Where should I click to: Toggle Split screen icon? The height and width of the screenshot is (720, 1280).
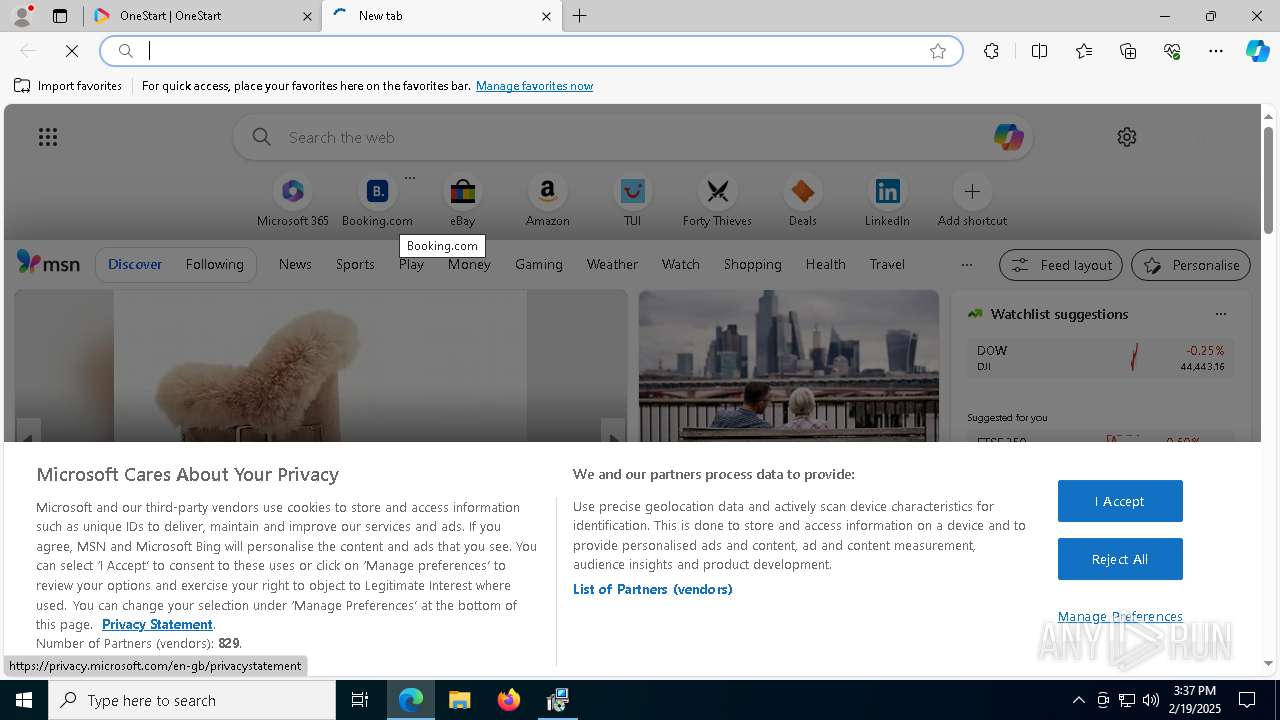click(x=1039, y=51)
